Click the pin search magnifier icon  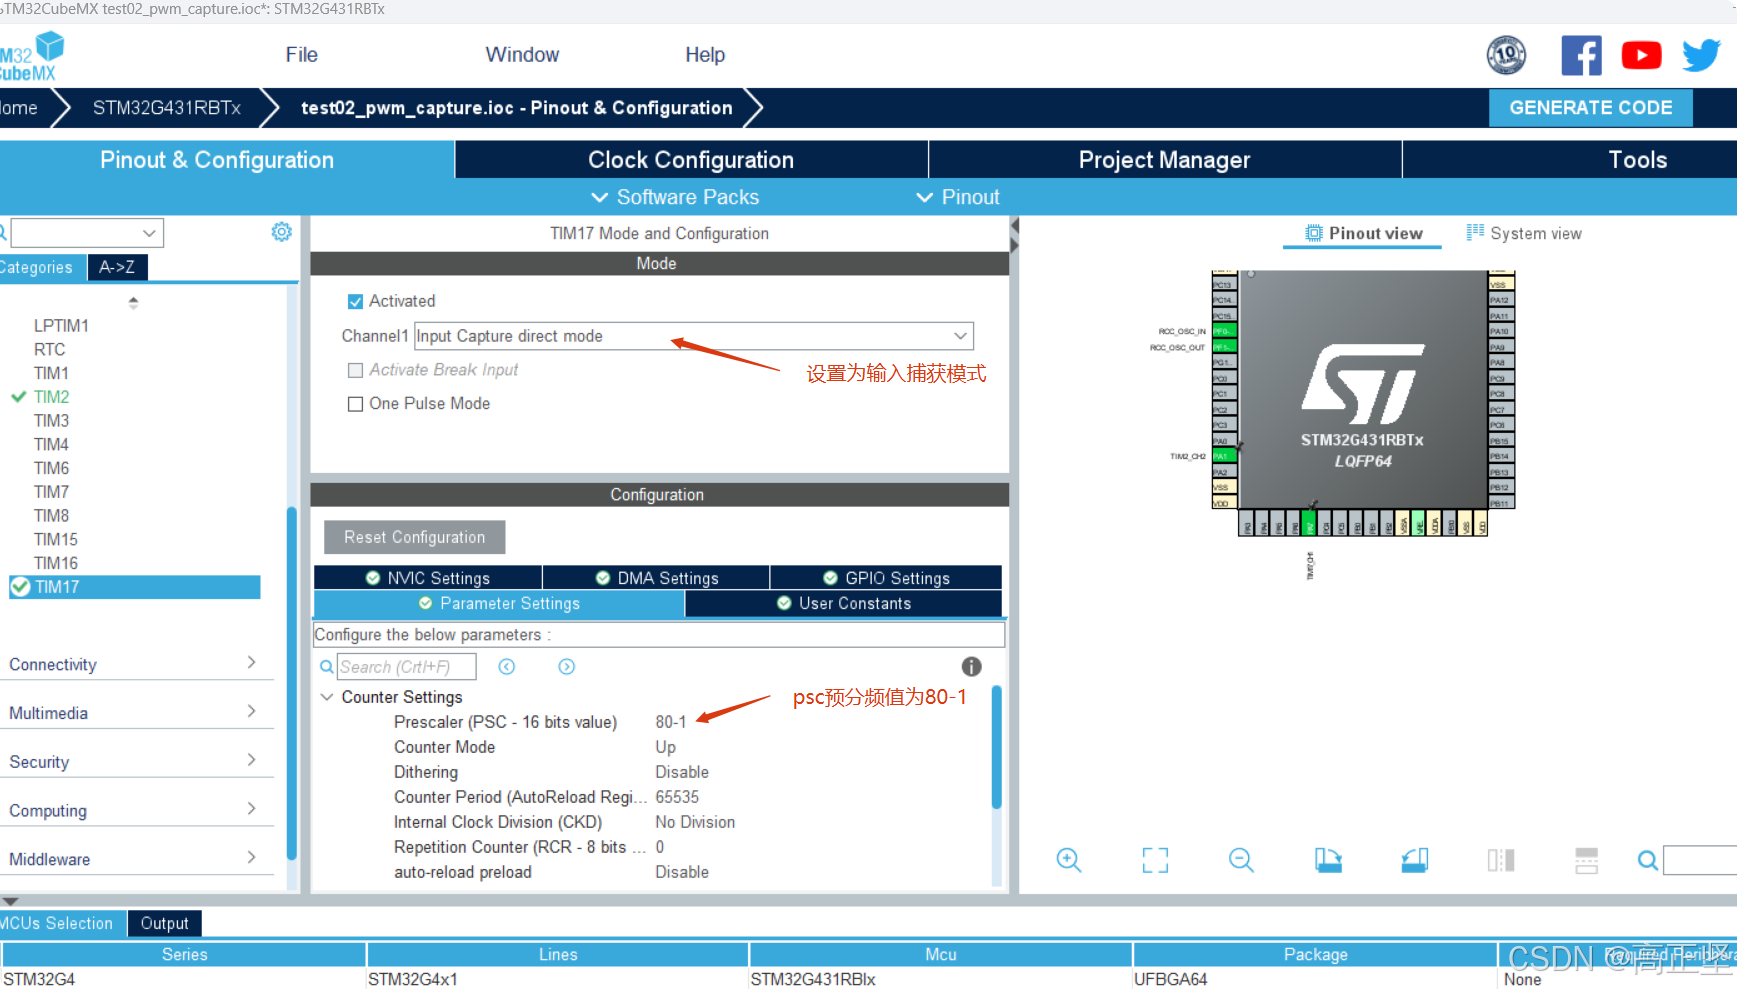(x=1647, y=860)
